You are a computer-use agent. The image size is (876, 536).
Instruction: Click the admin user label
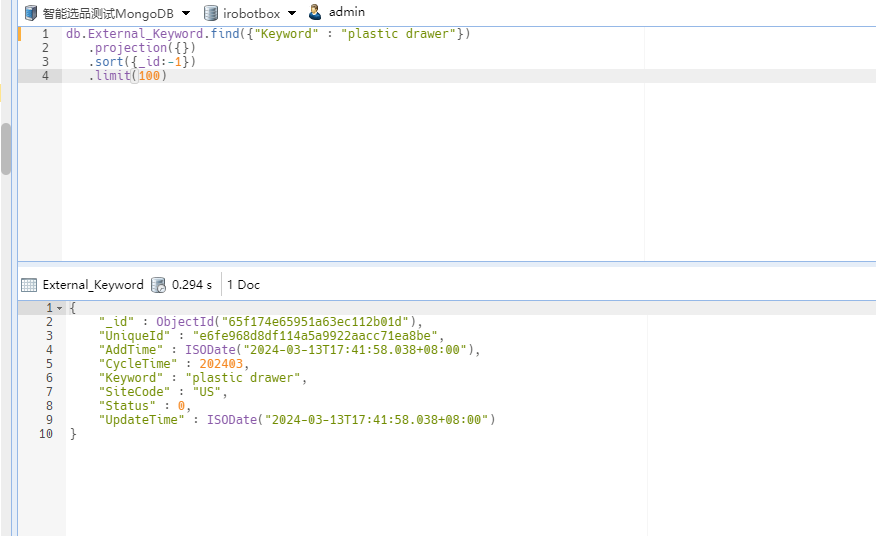[346, 12]
